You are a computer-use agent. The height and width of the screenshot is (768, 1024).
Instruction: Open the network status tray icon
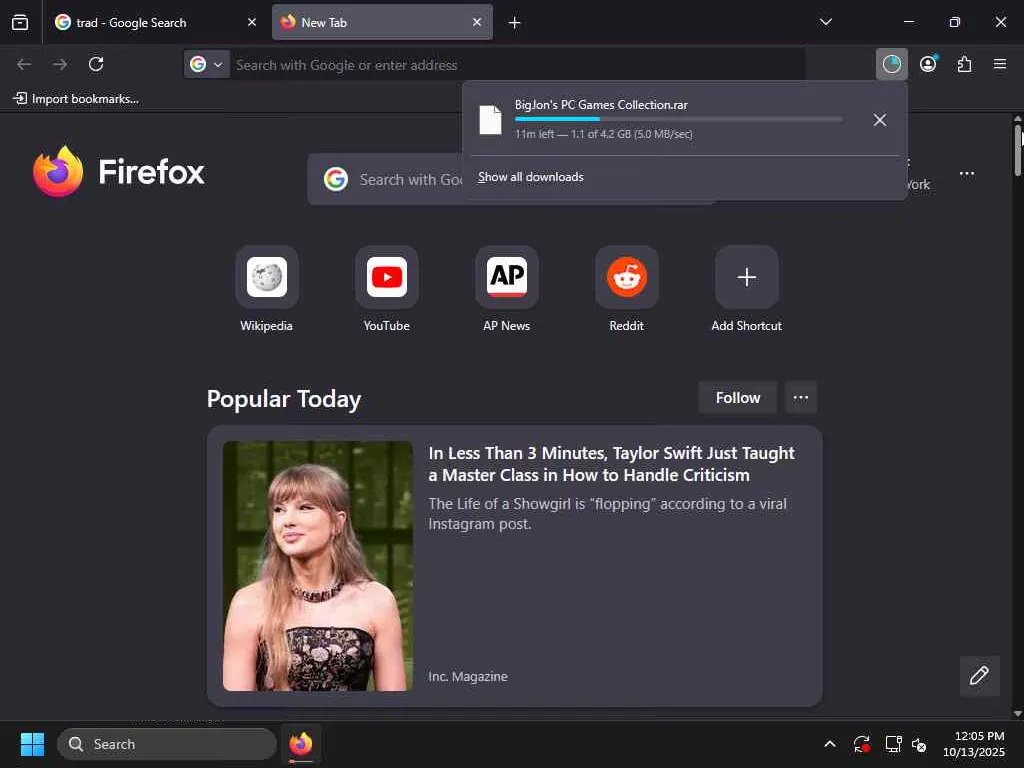[x=893, y=744]
